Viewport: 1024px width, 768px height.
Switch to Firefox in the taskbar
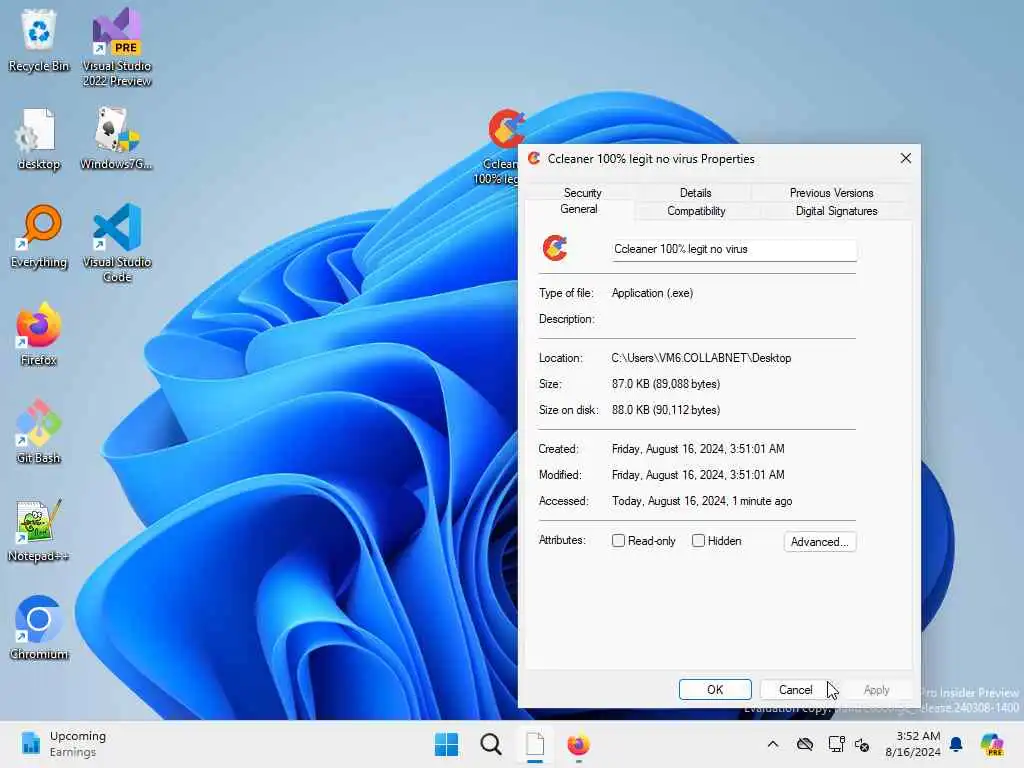(579, 744)
